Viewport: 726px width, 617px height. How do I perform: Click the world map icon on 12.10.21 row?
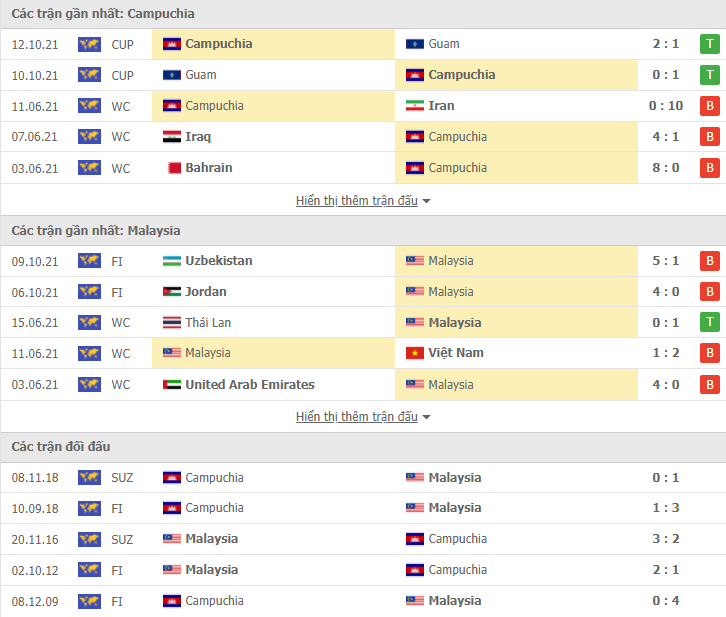click(x=89, y=44)
